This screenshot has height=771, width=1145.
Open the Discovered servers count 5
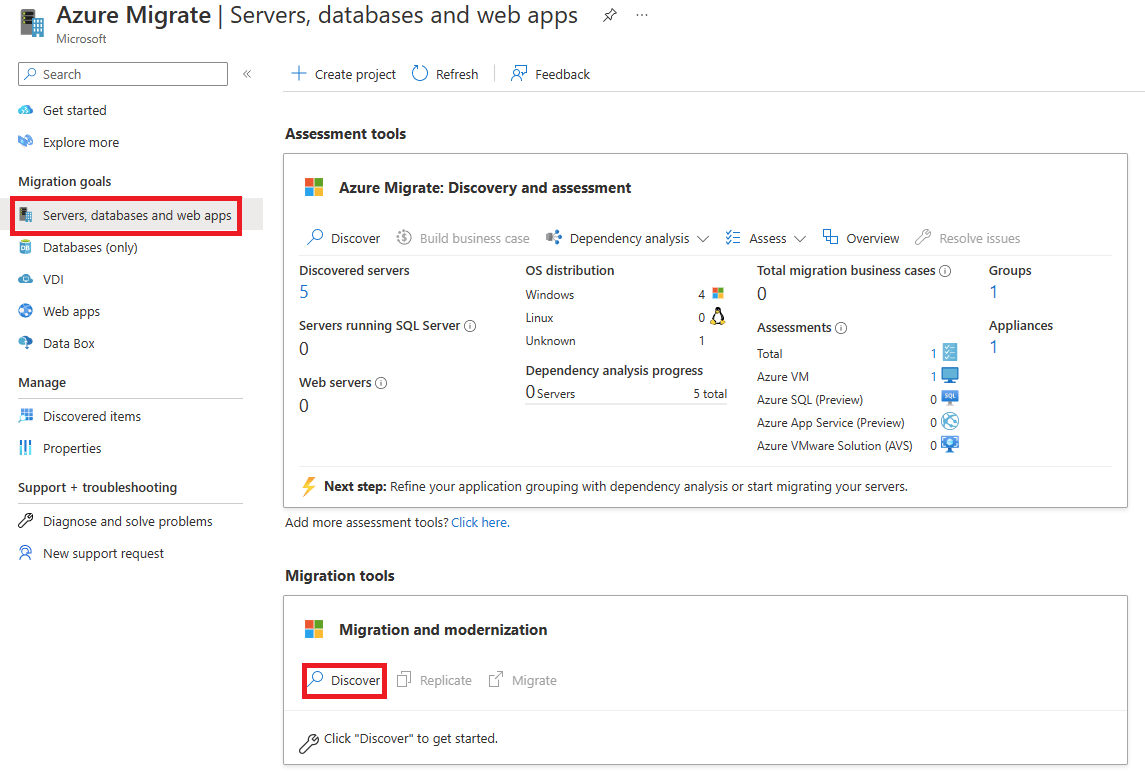(x=304, y=292)
